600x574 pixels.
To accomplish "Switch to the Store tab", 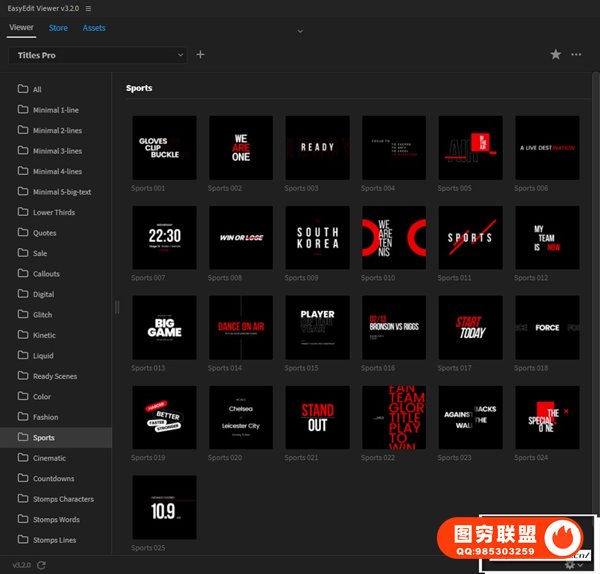I will (x=58, y=28).
